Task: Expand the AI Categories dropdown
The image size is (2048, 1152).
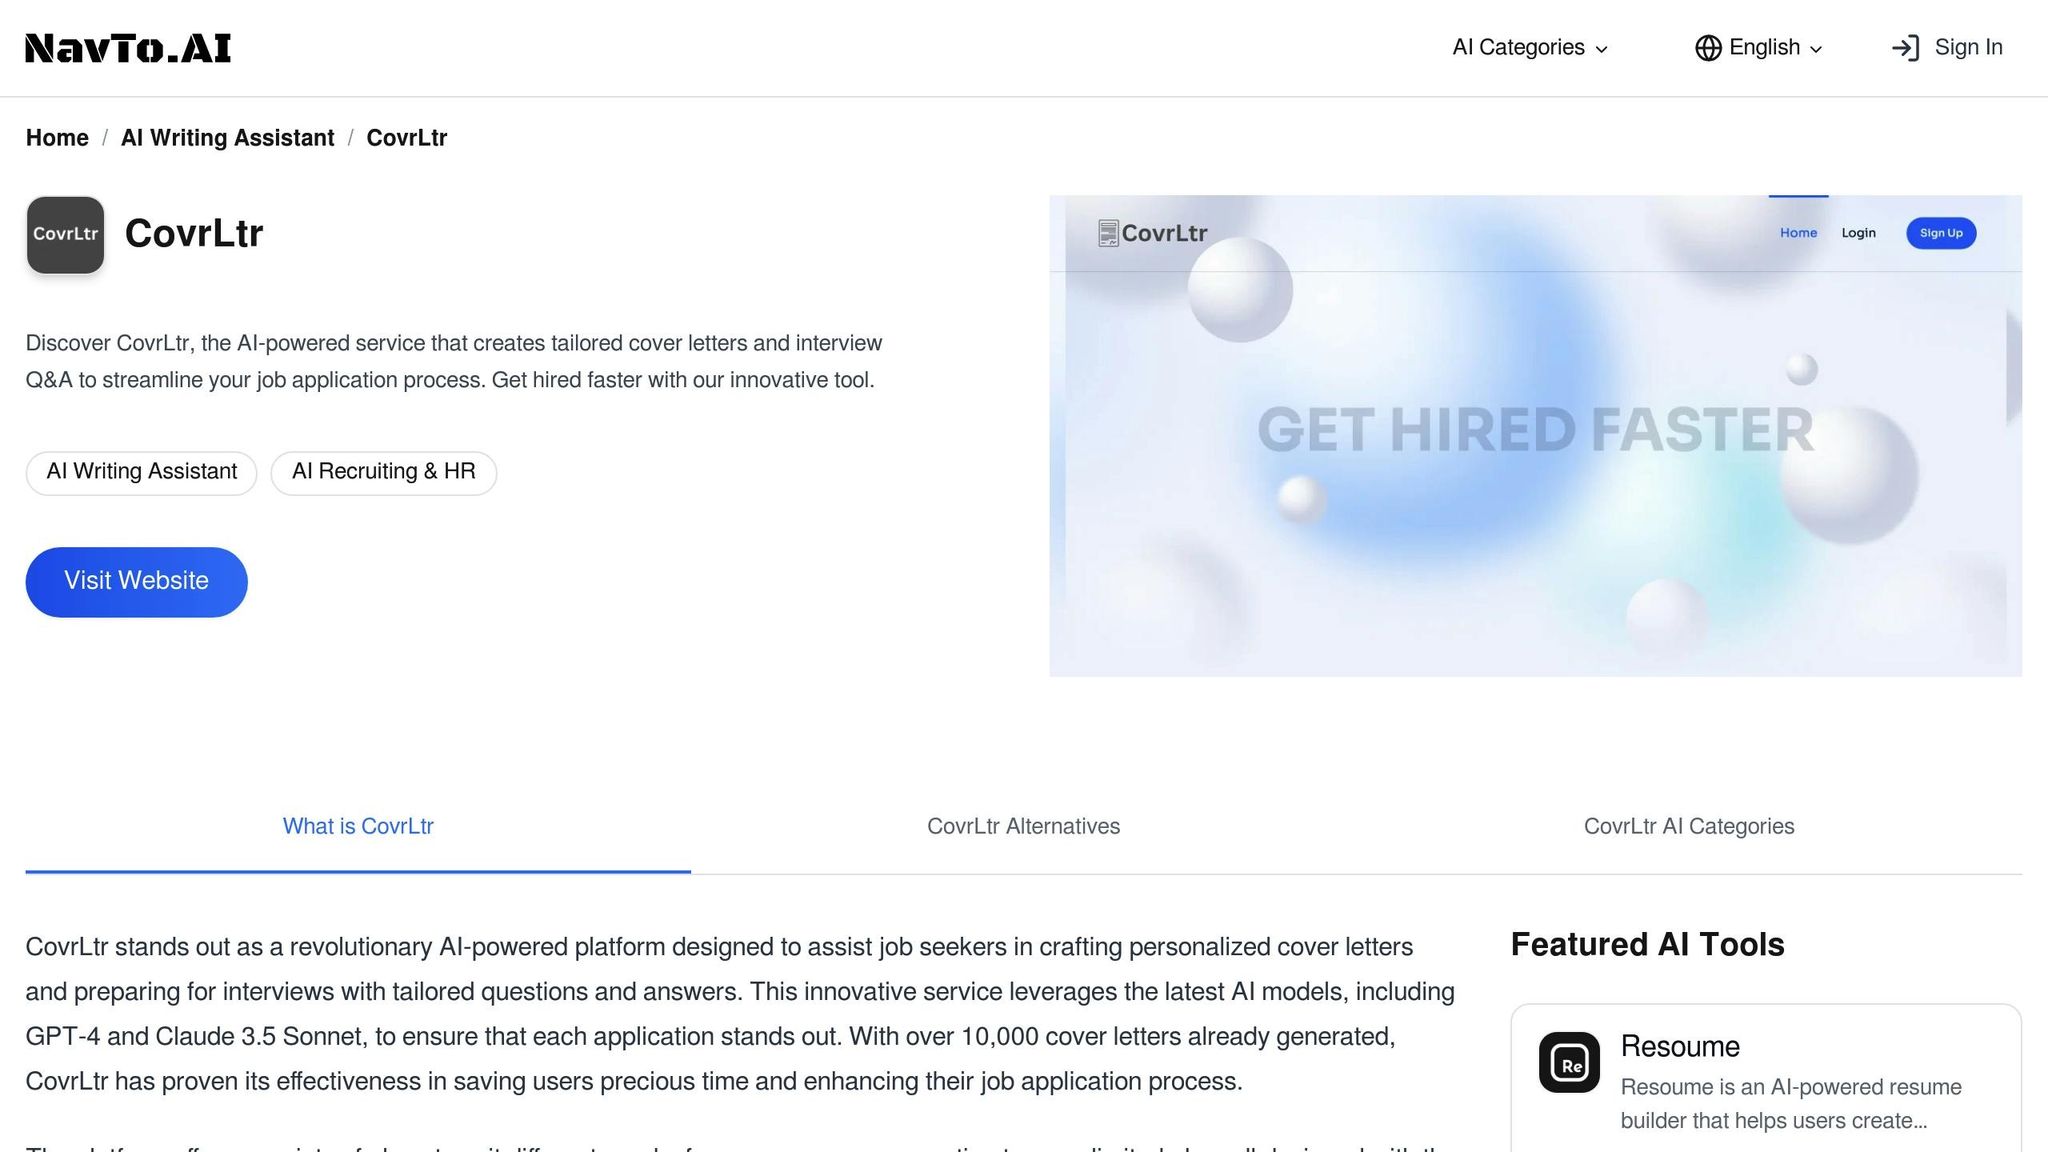Action: pyautogui.click(x=1530, y=48)
